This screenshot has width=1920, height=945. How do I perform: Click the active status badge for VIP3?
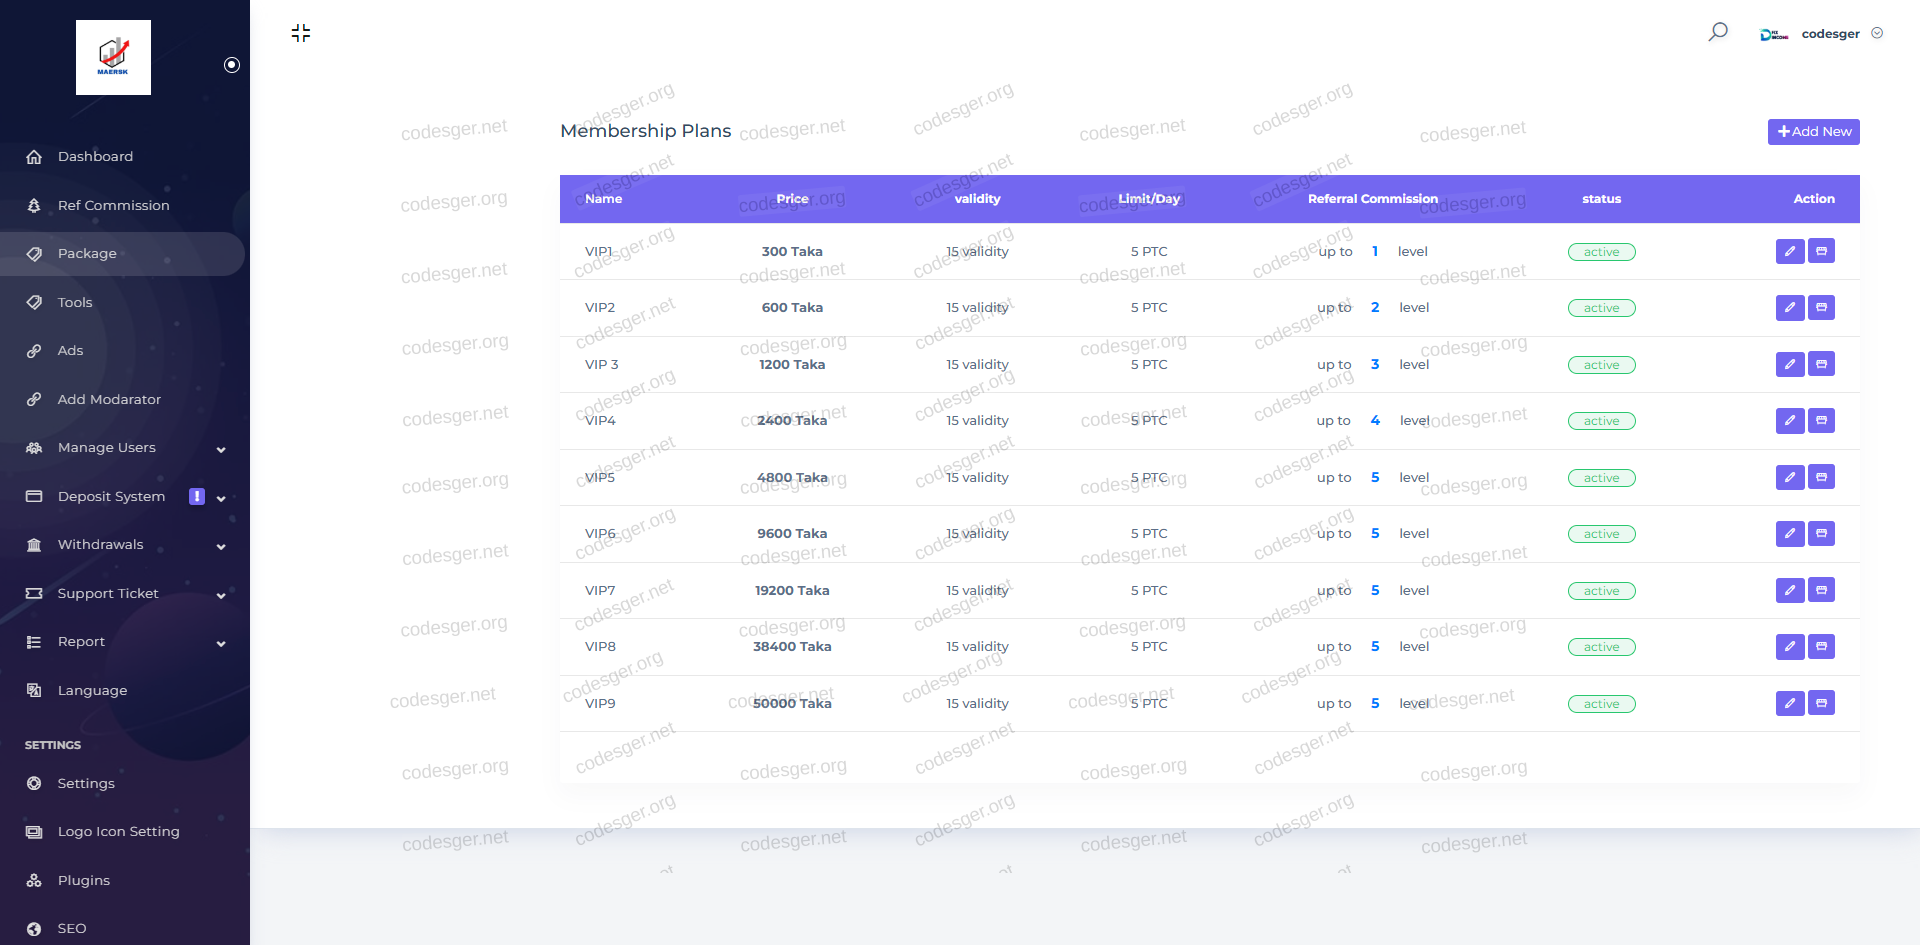pyautogui.click(x=1601, y=365)
